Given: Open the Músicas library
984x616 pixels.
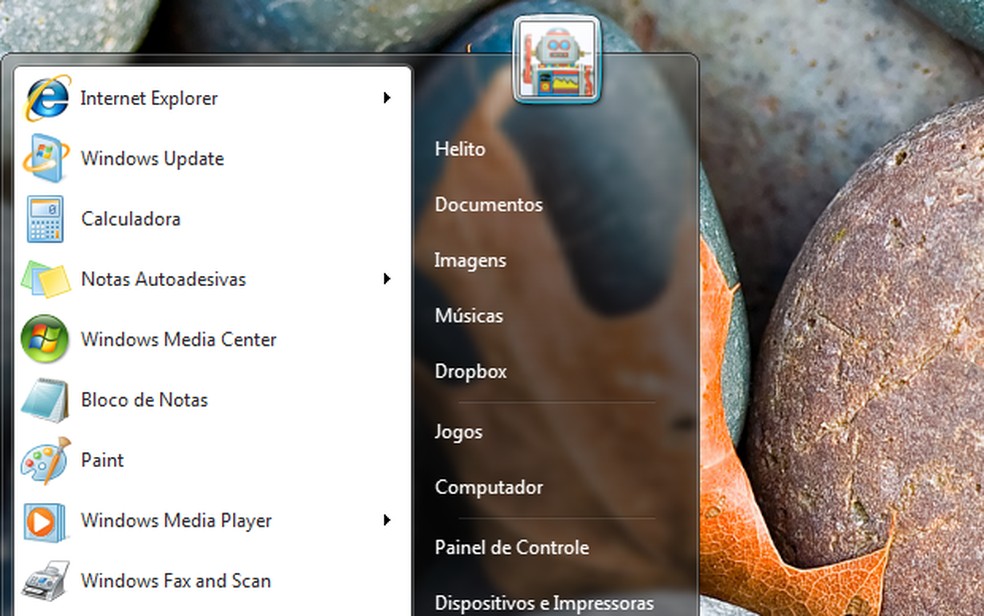Looking at the screenshot, I should click(x=469, y=316).
